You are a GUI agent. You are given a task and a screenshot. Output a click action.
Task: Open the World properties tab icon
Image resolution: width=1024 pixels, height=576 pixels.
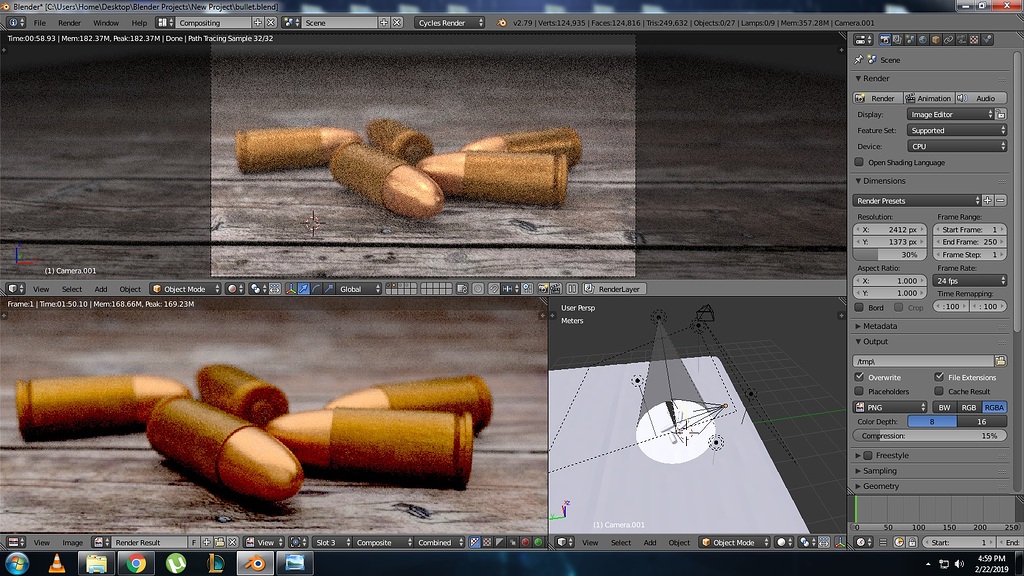(x=923, y=40)
